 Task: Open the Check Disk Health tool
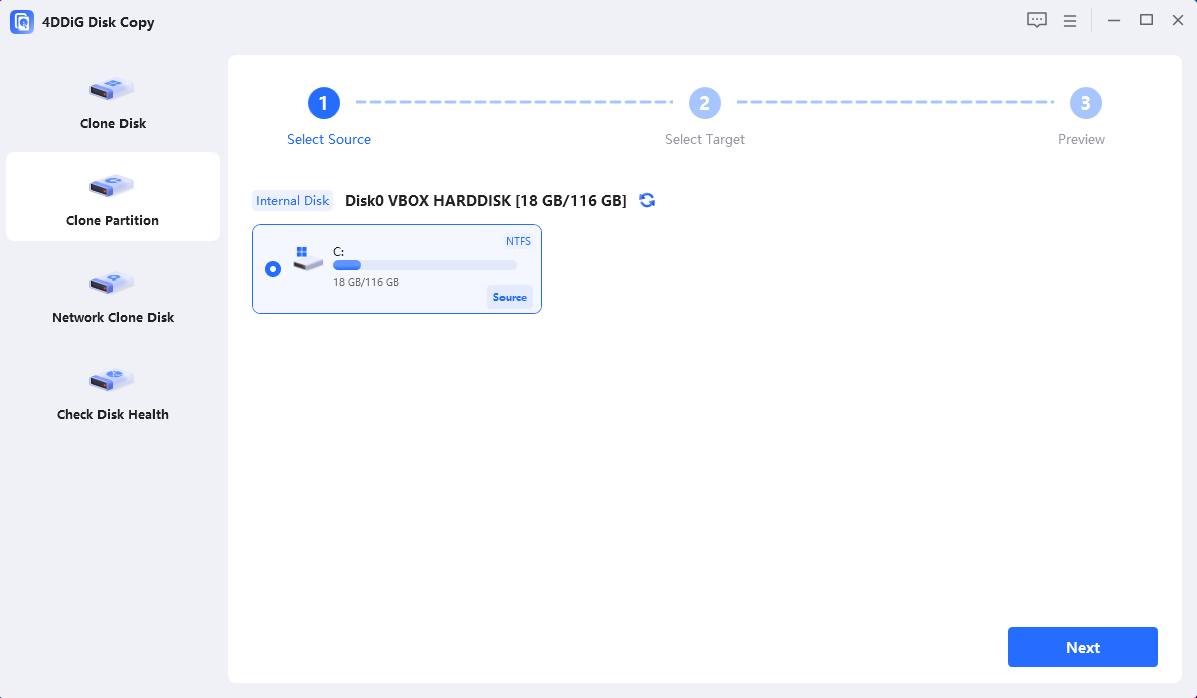(x=112, y=392)
